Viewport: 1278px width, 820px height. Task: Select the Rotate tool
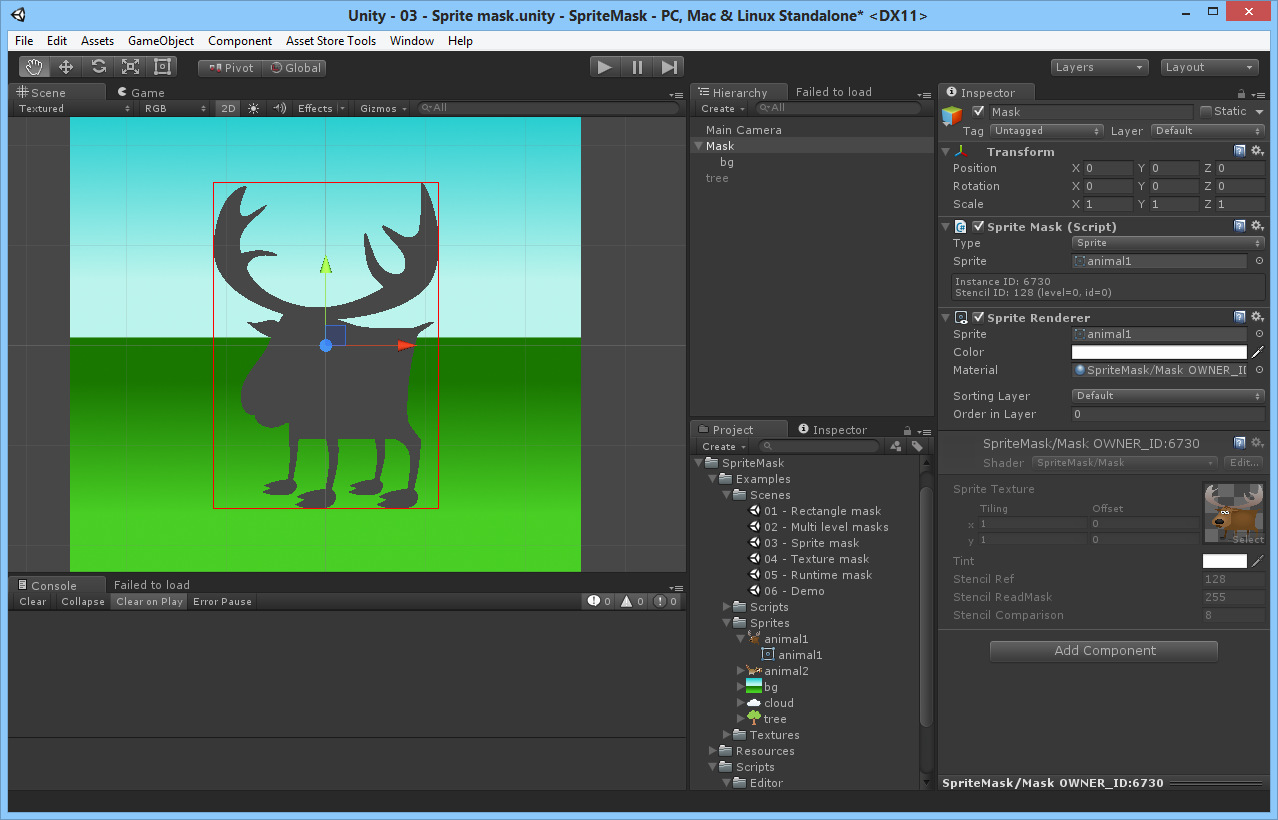(x=97, y=66)
